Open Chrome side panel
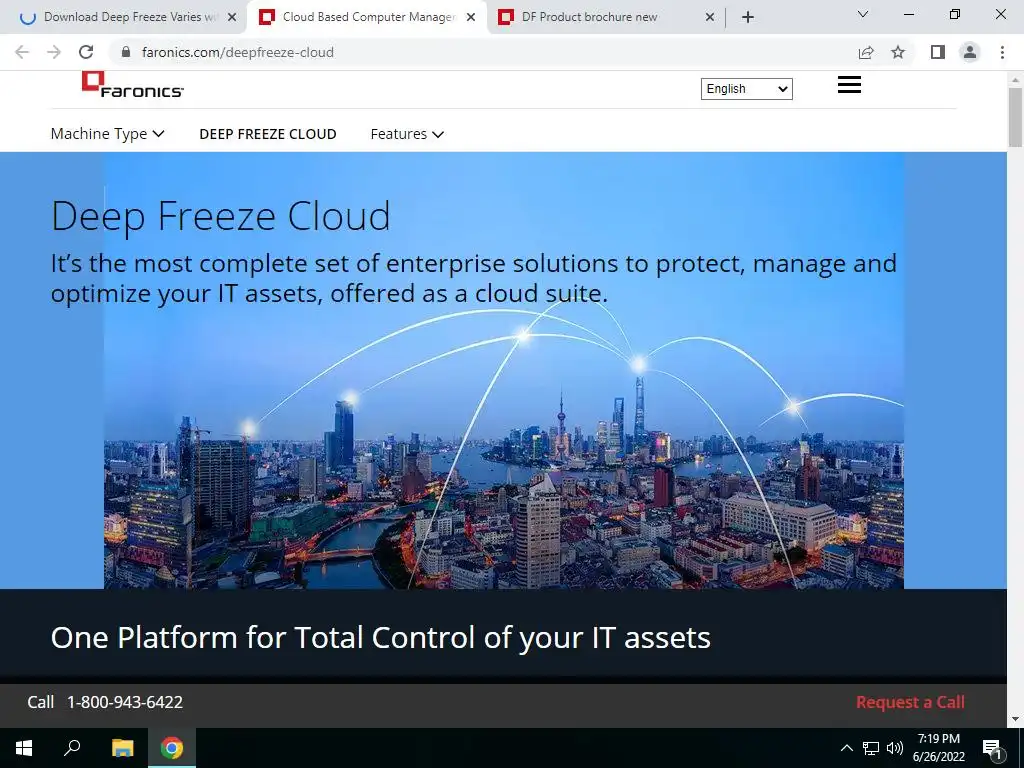Viewport: 1024px width, 768px height. coord(938,52)
